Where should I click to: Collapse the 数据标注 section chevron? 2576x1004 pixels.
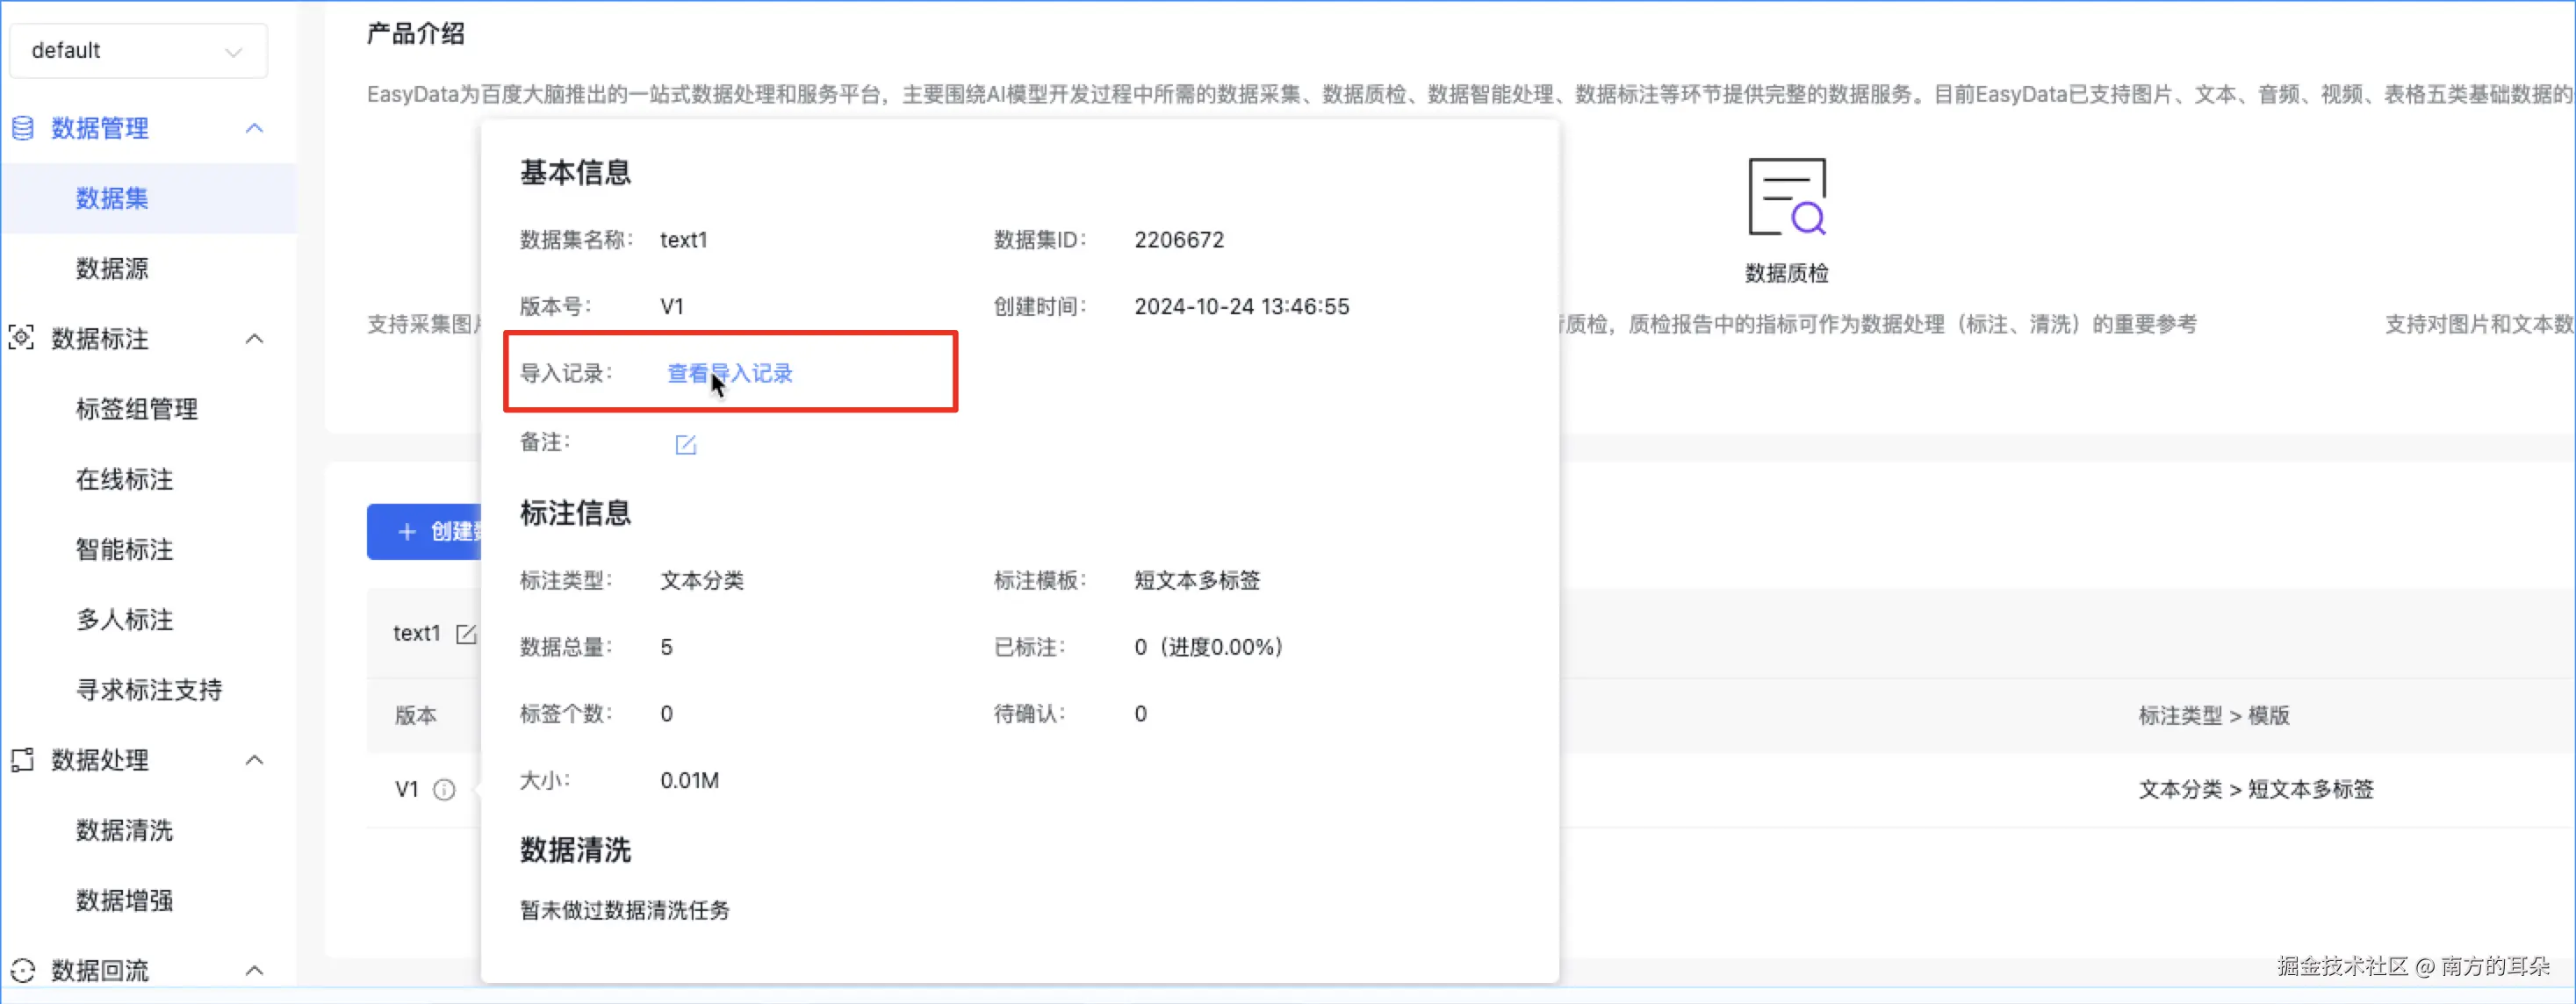(254, 339)
